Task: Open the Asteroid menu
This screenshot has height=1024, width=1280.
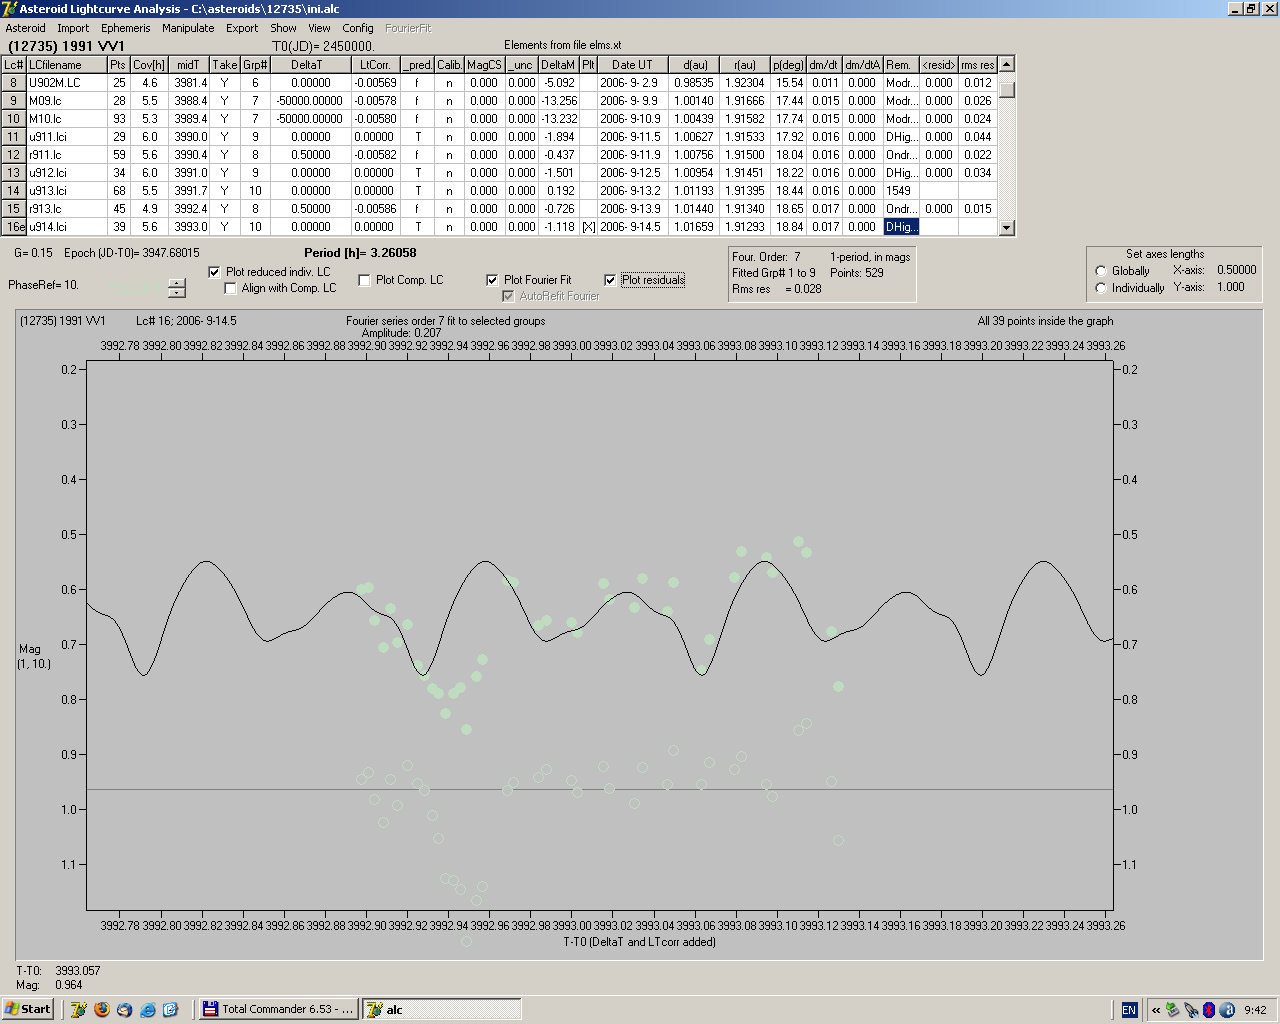Action: tap(25, 28)
